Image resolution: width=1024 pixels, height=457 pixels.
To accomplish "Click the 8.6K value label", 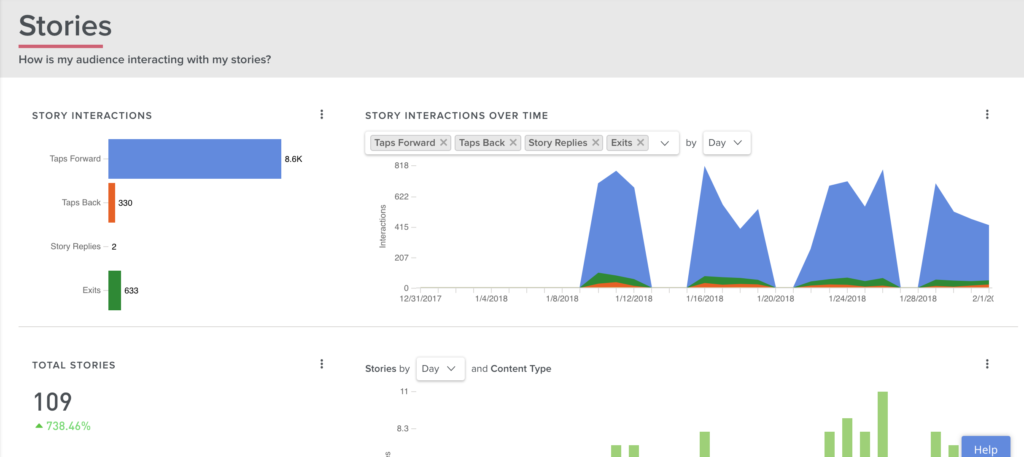I will pyautogui.click(x=293, y=159).
